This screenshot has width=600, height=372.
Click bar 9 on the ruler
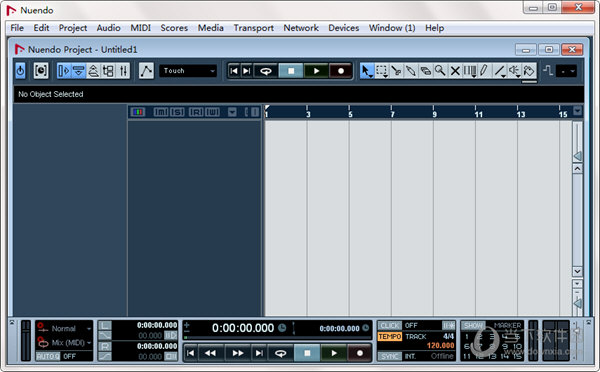[434, 114]
